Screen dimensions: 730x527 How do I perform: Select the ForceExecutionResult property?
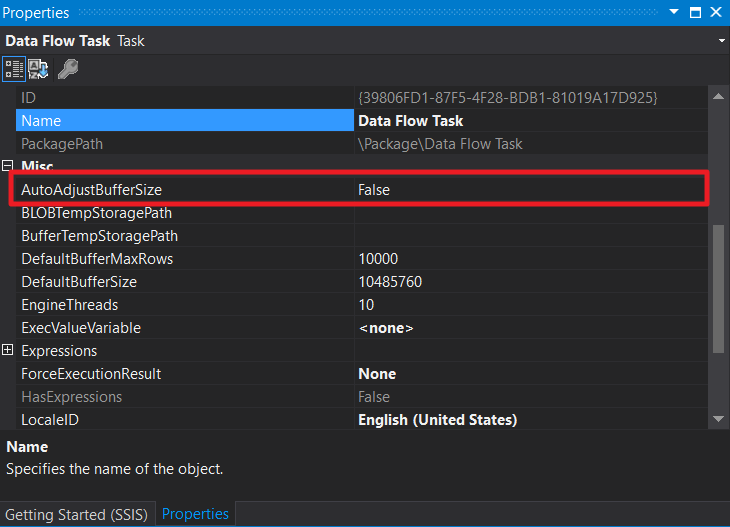pos(185,374)
